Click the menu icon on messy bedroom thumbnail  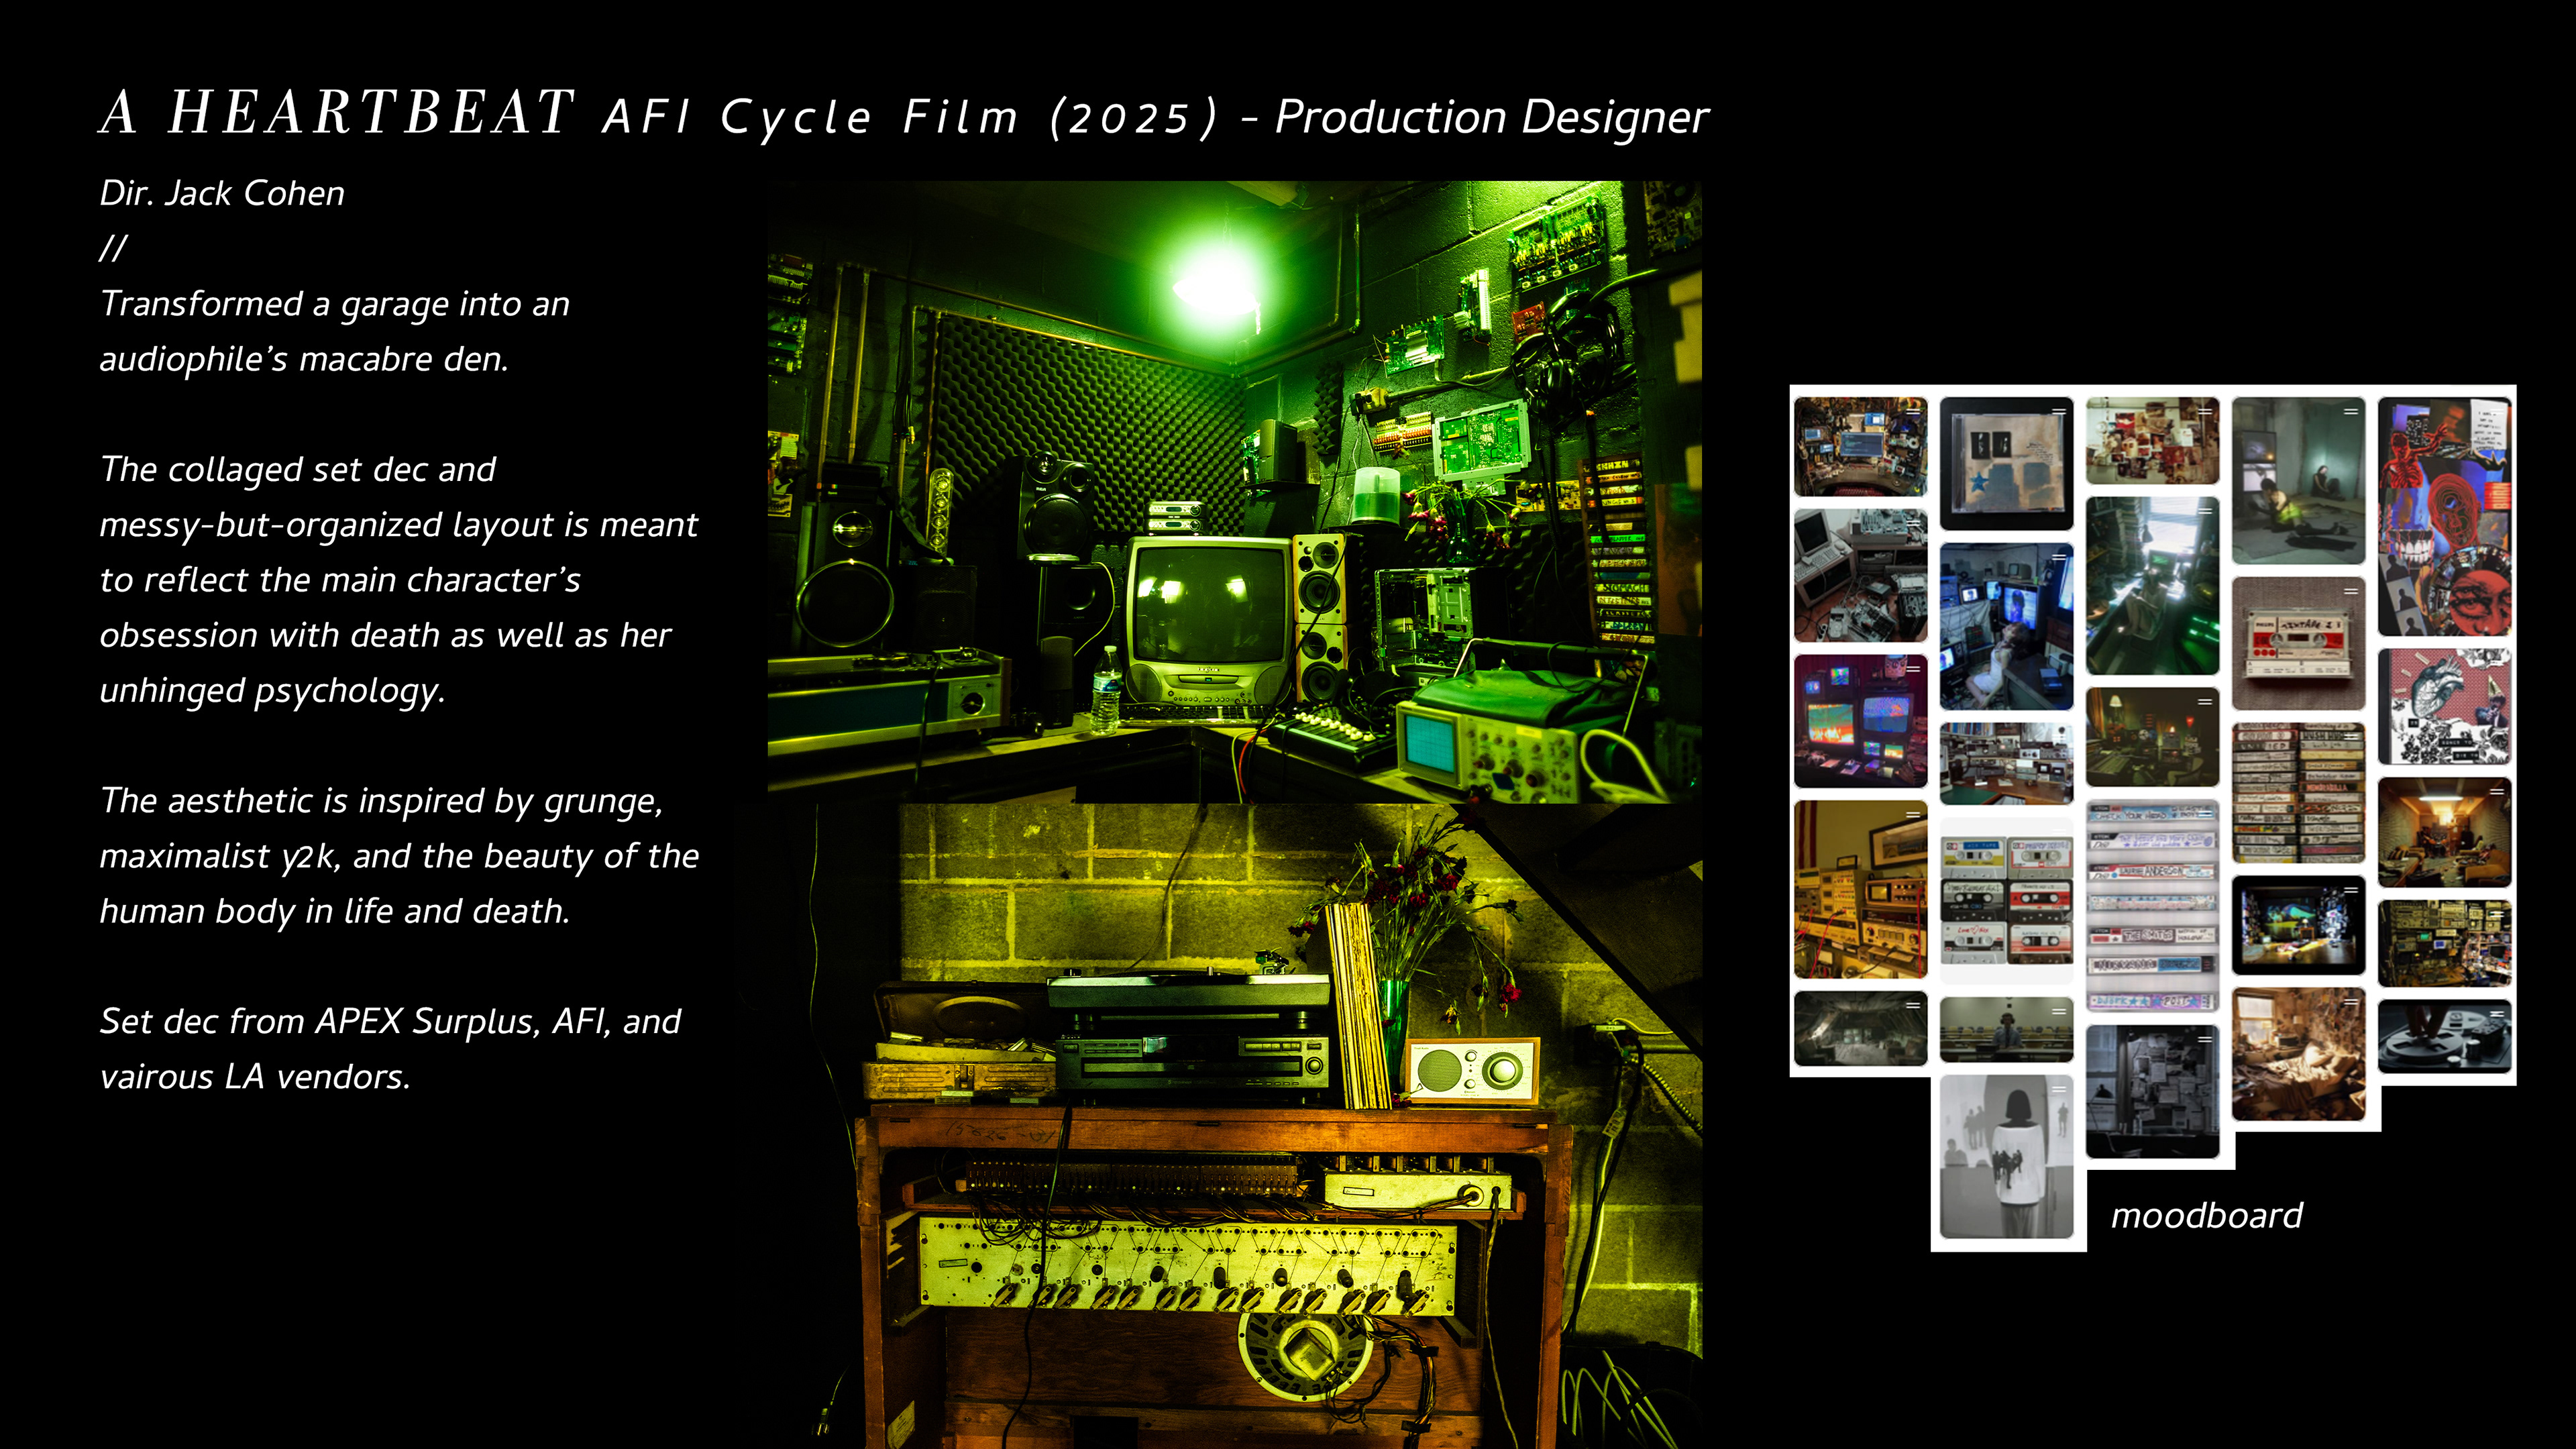(x=2350, y=1002)
